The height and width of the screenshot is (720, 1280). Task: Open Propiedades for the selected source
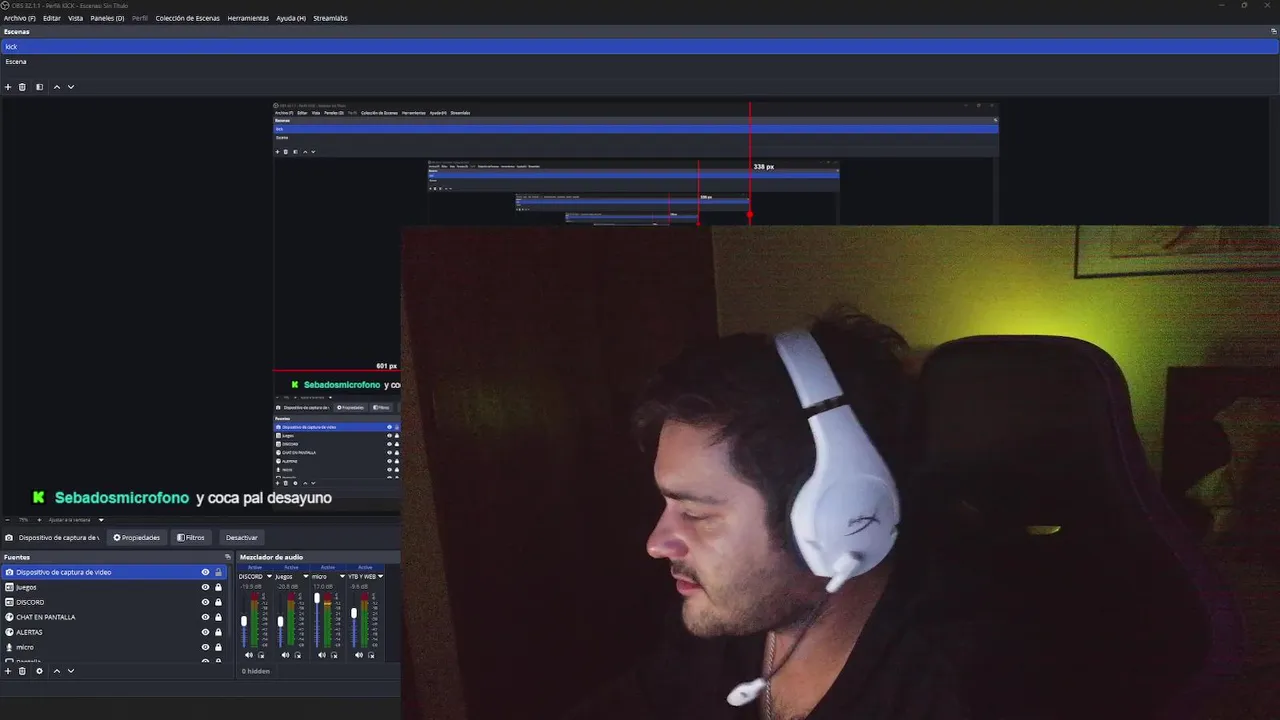click(x=136, y=537)
